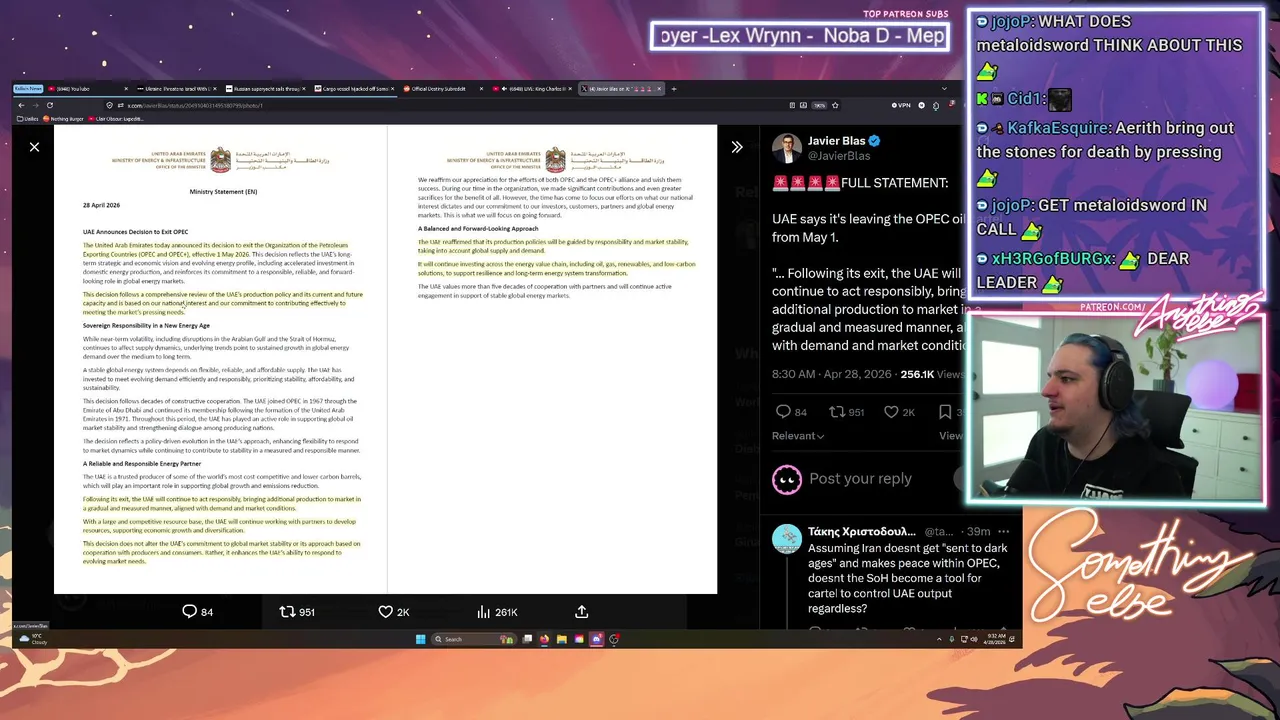Screen dimensions: 1280x720
Task: Click the right page of the ministry statement
Action: point(552,360)
